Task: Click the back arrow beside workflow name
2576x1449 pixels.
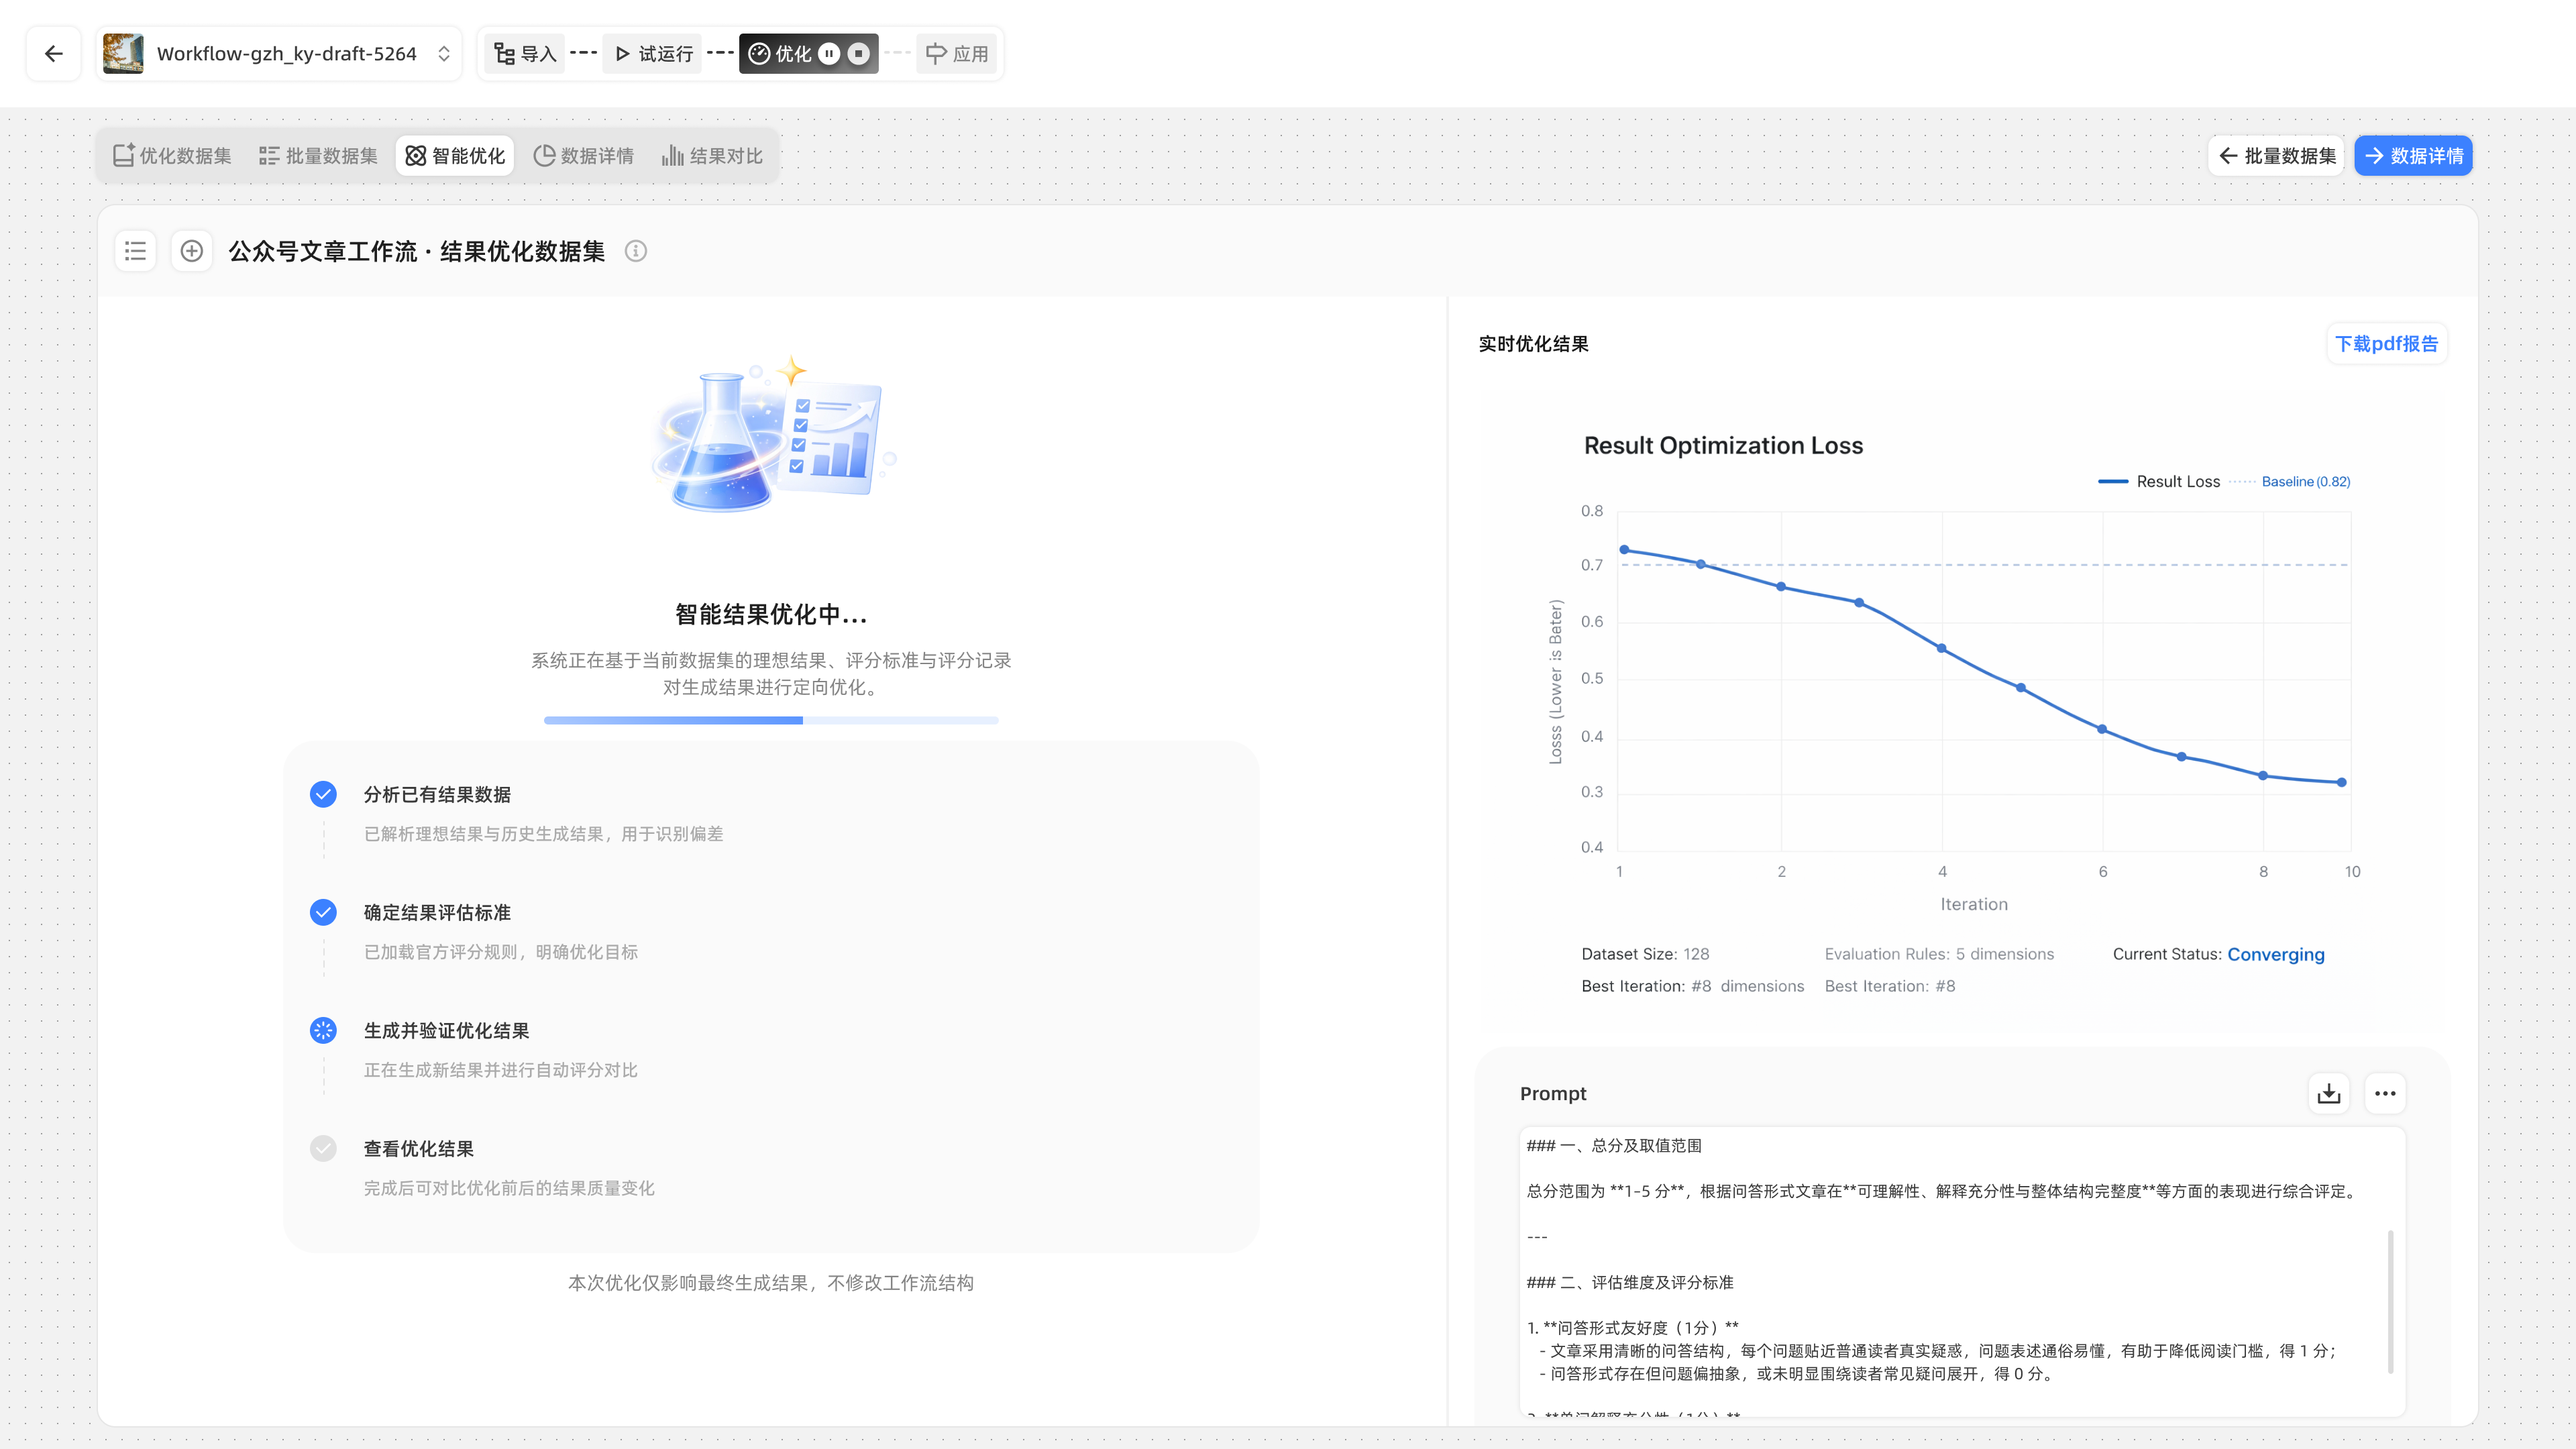Action: pos(53,53)
